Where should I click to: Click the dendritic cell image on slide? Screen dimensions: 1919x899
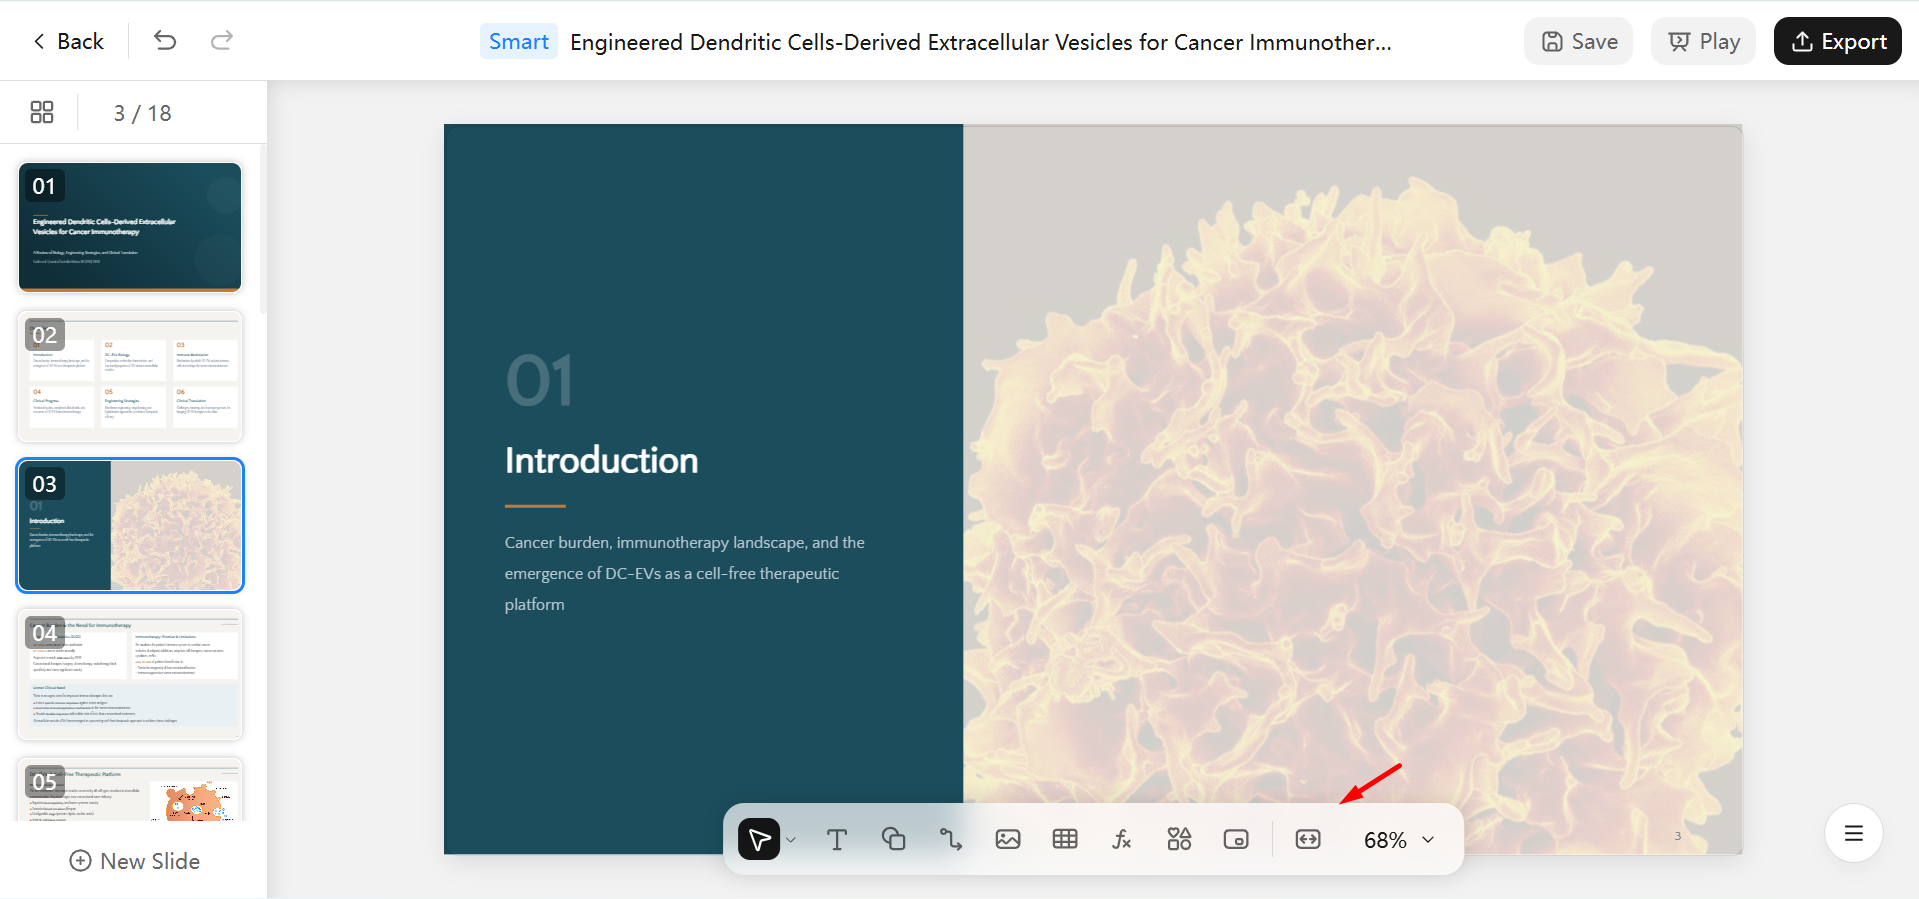coord(1352,489)
